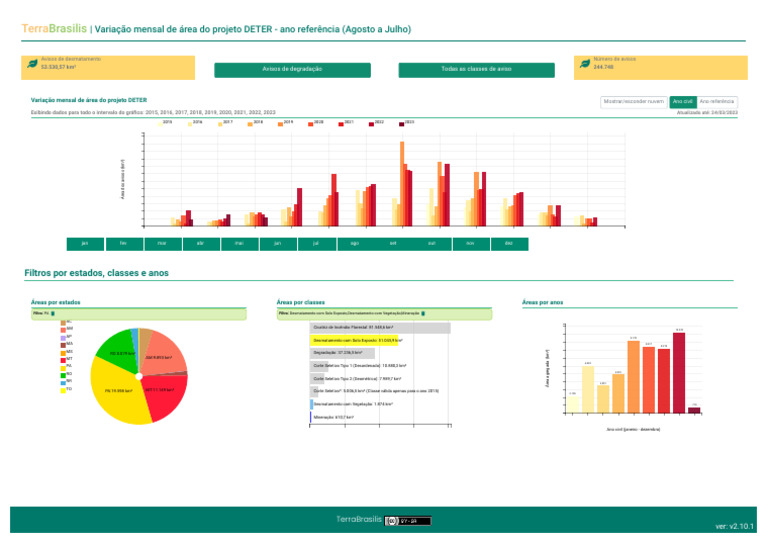Filter by the mai month button
The image size is (768, 543).
click(x=240, y=244)
